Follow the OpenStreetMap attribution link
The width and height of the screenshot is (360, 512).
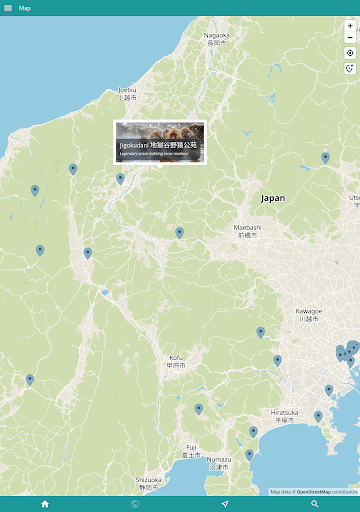pos(313,492)
